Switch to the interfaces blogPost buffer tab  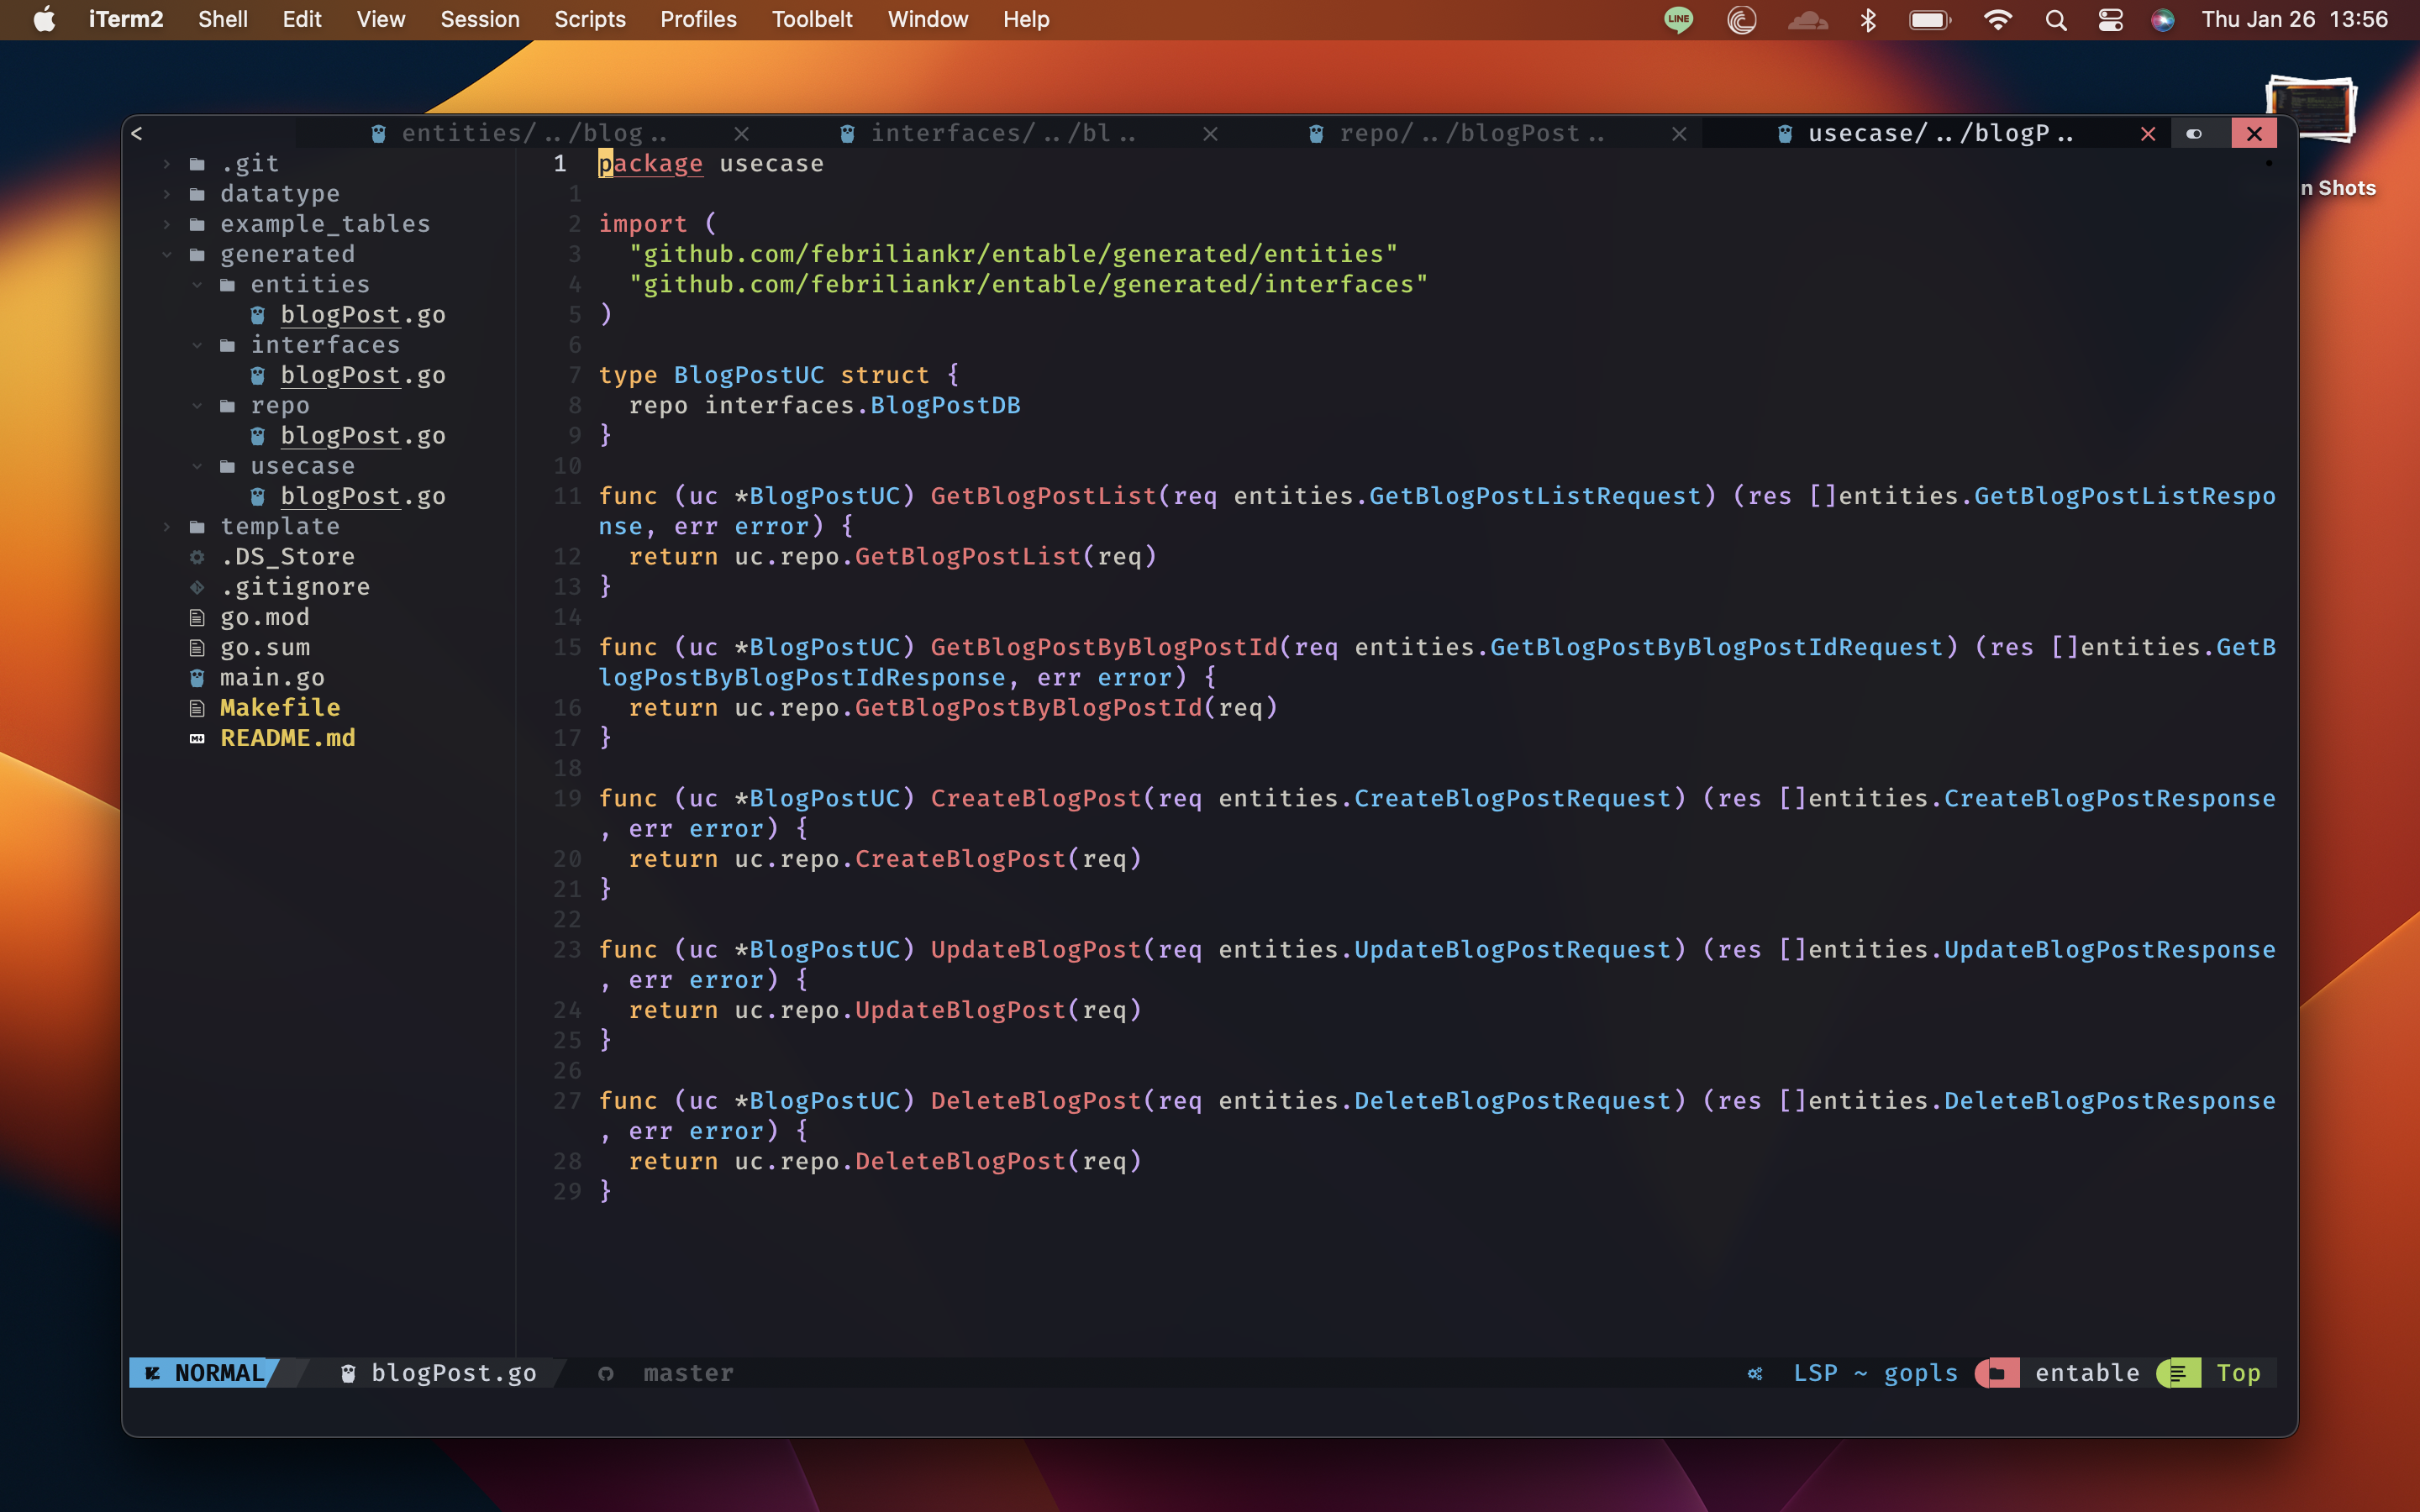point(1000,133)
